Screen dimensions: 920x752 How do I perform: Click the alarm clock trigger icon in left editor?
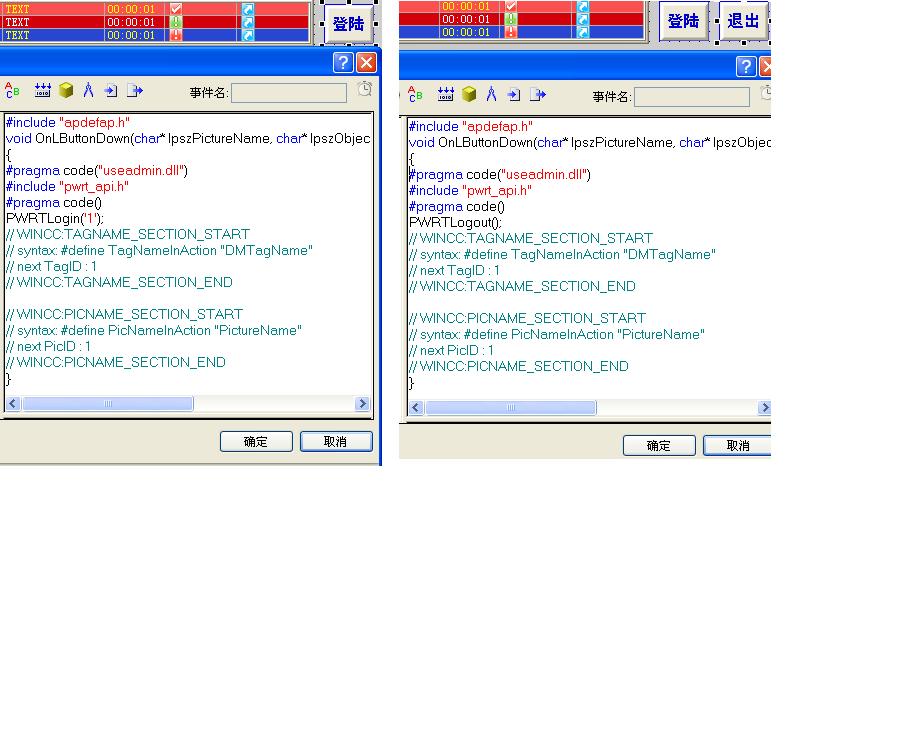[x=365, y=89]
